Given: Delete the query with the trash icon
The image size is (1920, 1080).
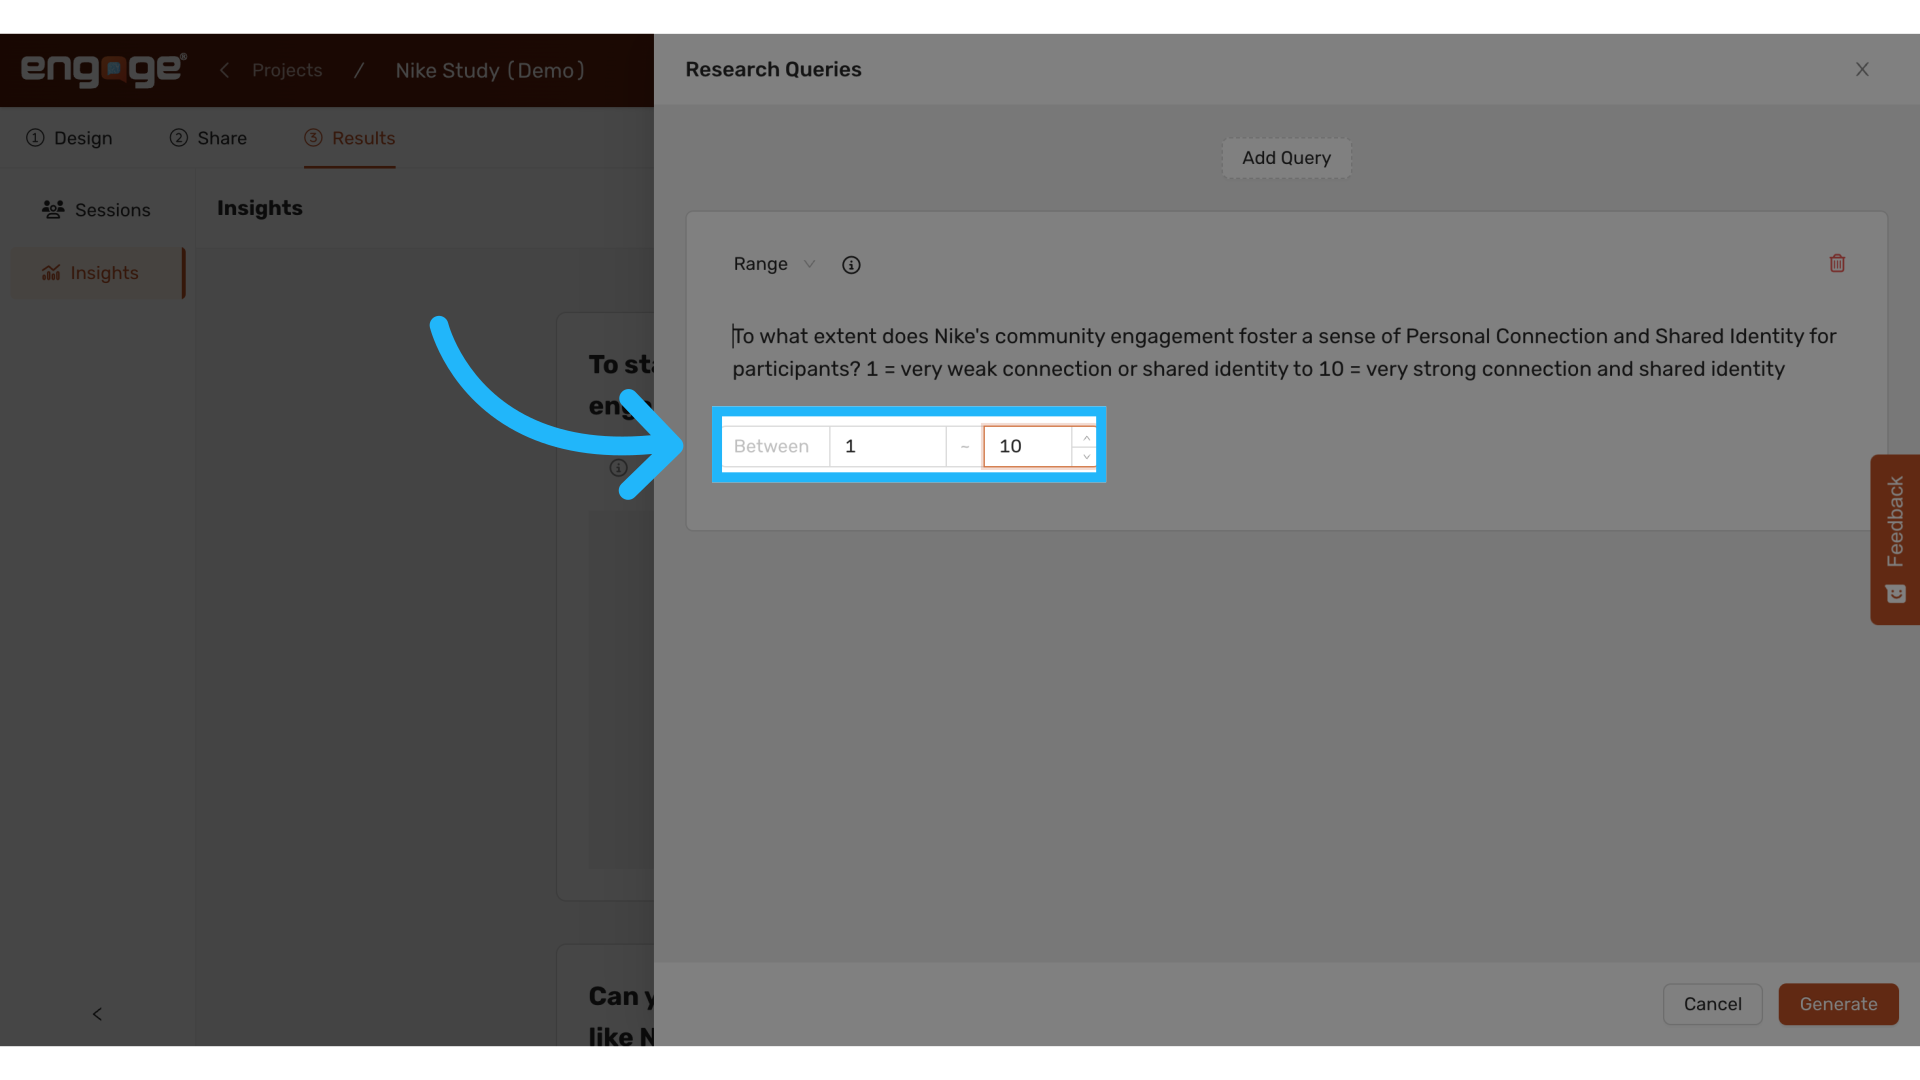Looking at the screenshot, I should 1837,263.
